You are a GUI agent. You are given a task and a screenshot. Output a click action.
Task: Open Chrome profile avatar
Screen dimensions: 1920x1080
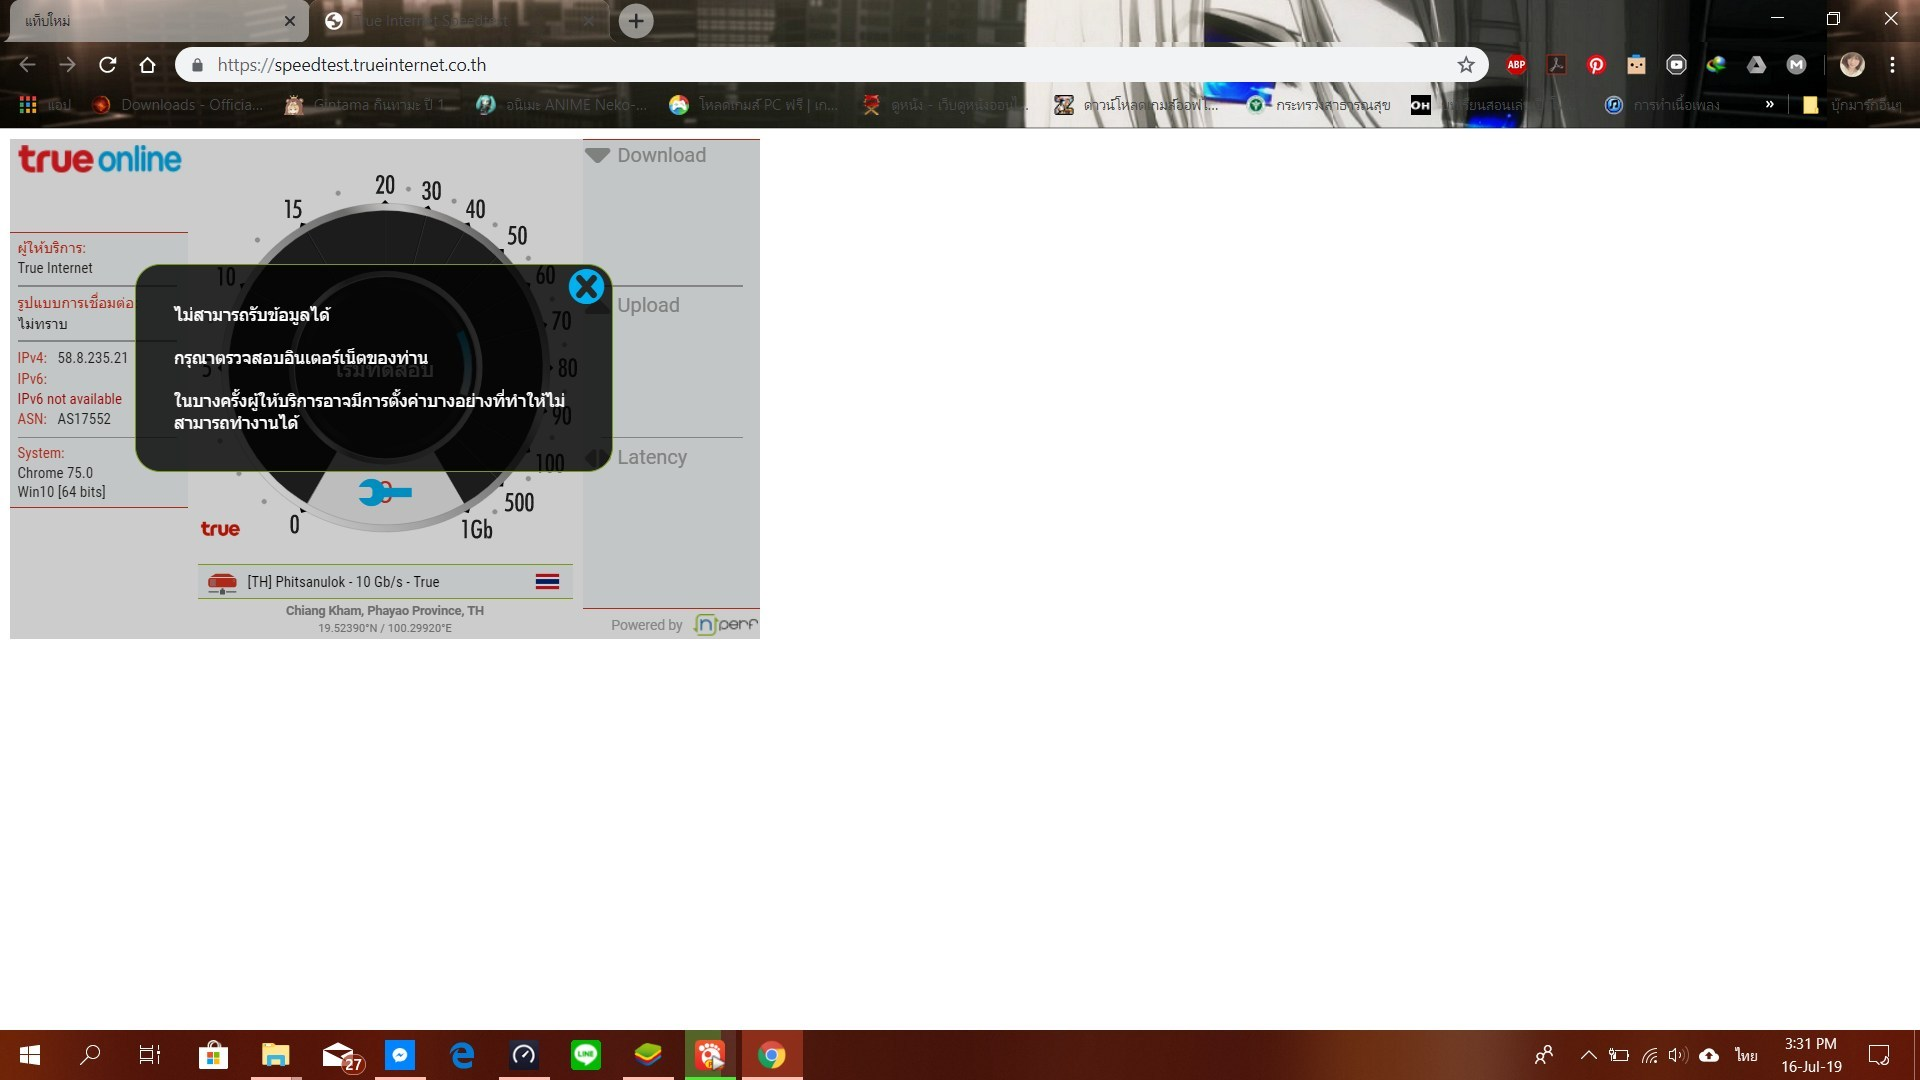(1852, 65)
